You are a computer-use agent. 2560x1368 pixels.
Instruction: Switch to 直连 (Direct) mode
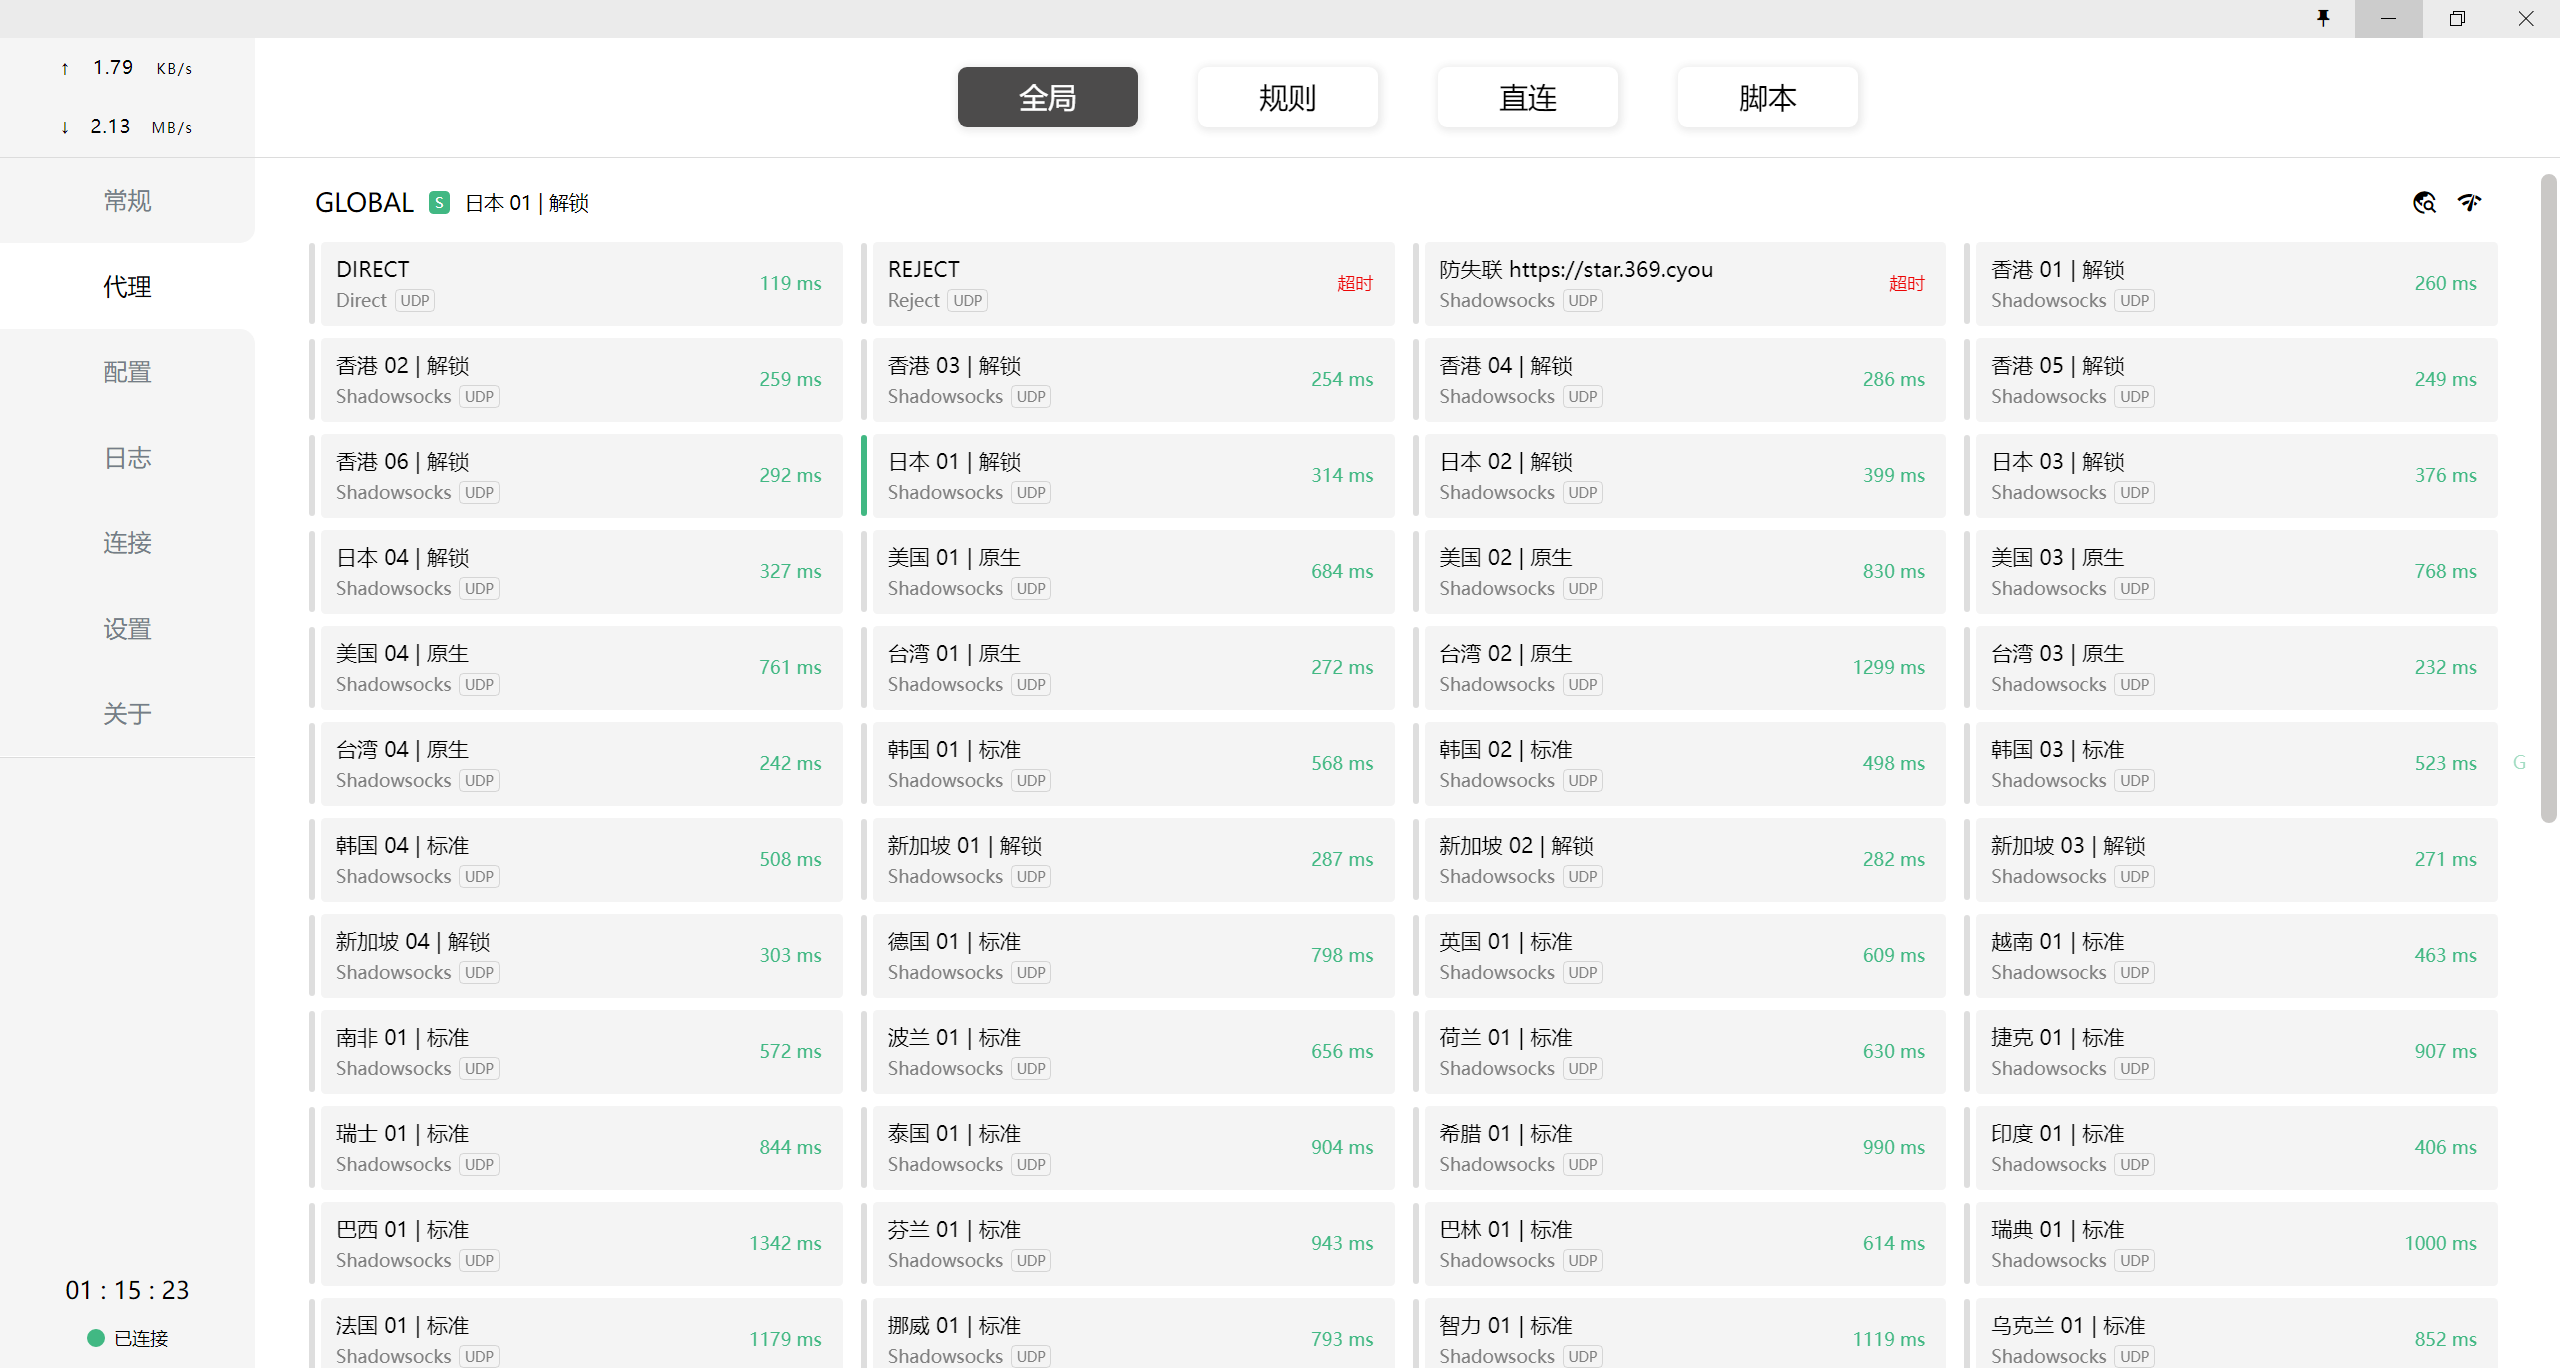pos(1527,97)
